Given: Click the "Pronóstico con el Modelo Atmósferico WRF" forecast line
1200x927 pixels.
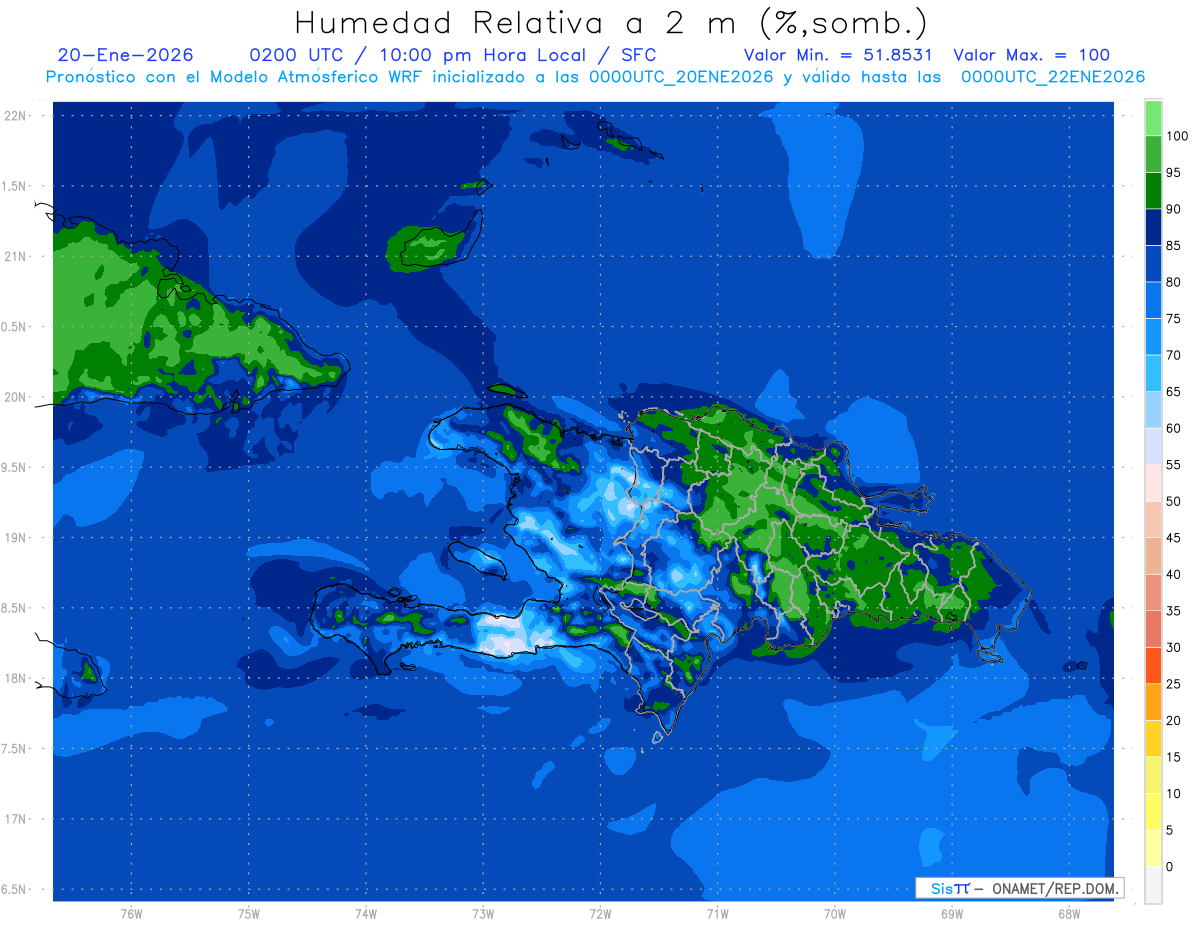Looking at the screenshot, I should point(595,76).
